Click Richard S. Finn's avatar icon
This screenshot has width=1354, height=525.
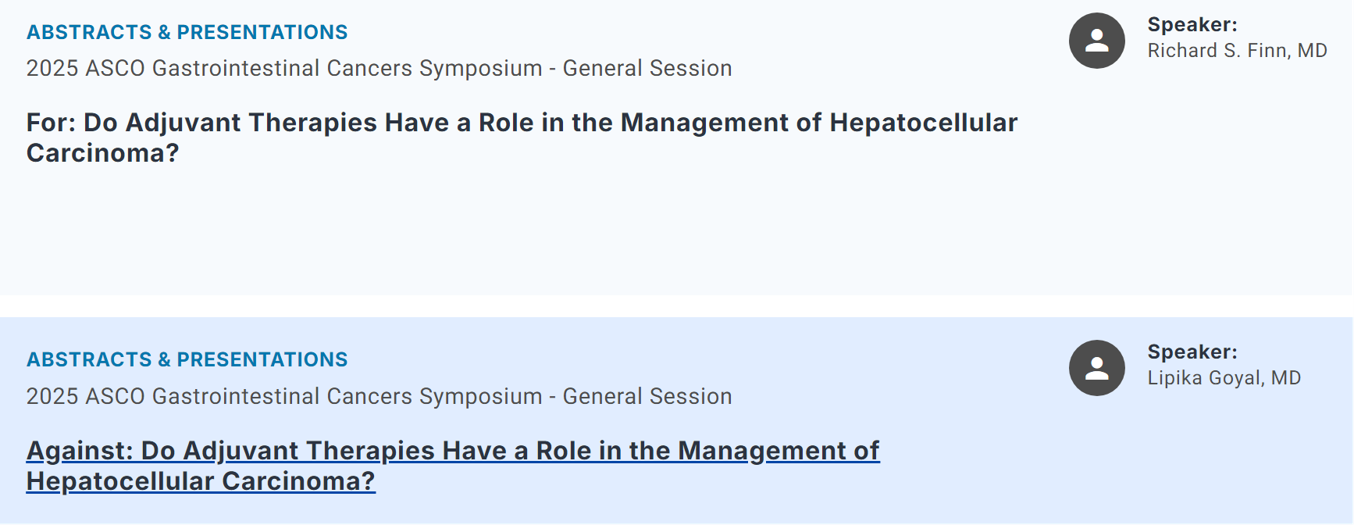[x=1097, y=41]
